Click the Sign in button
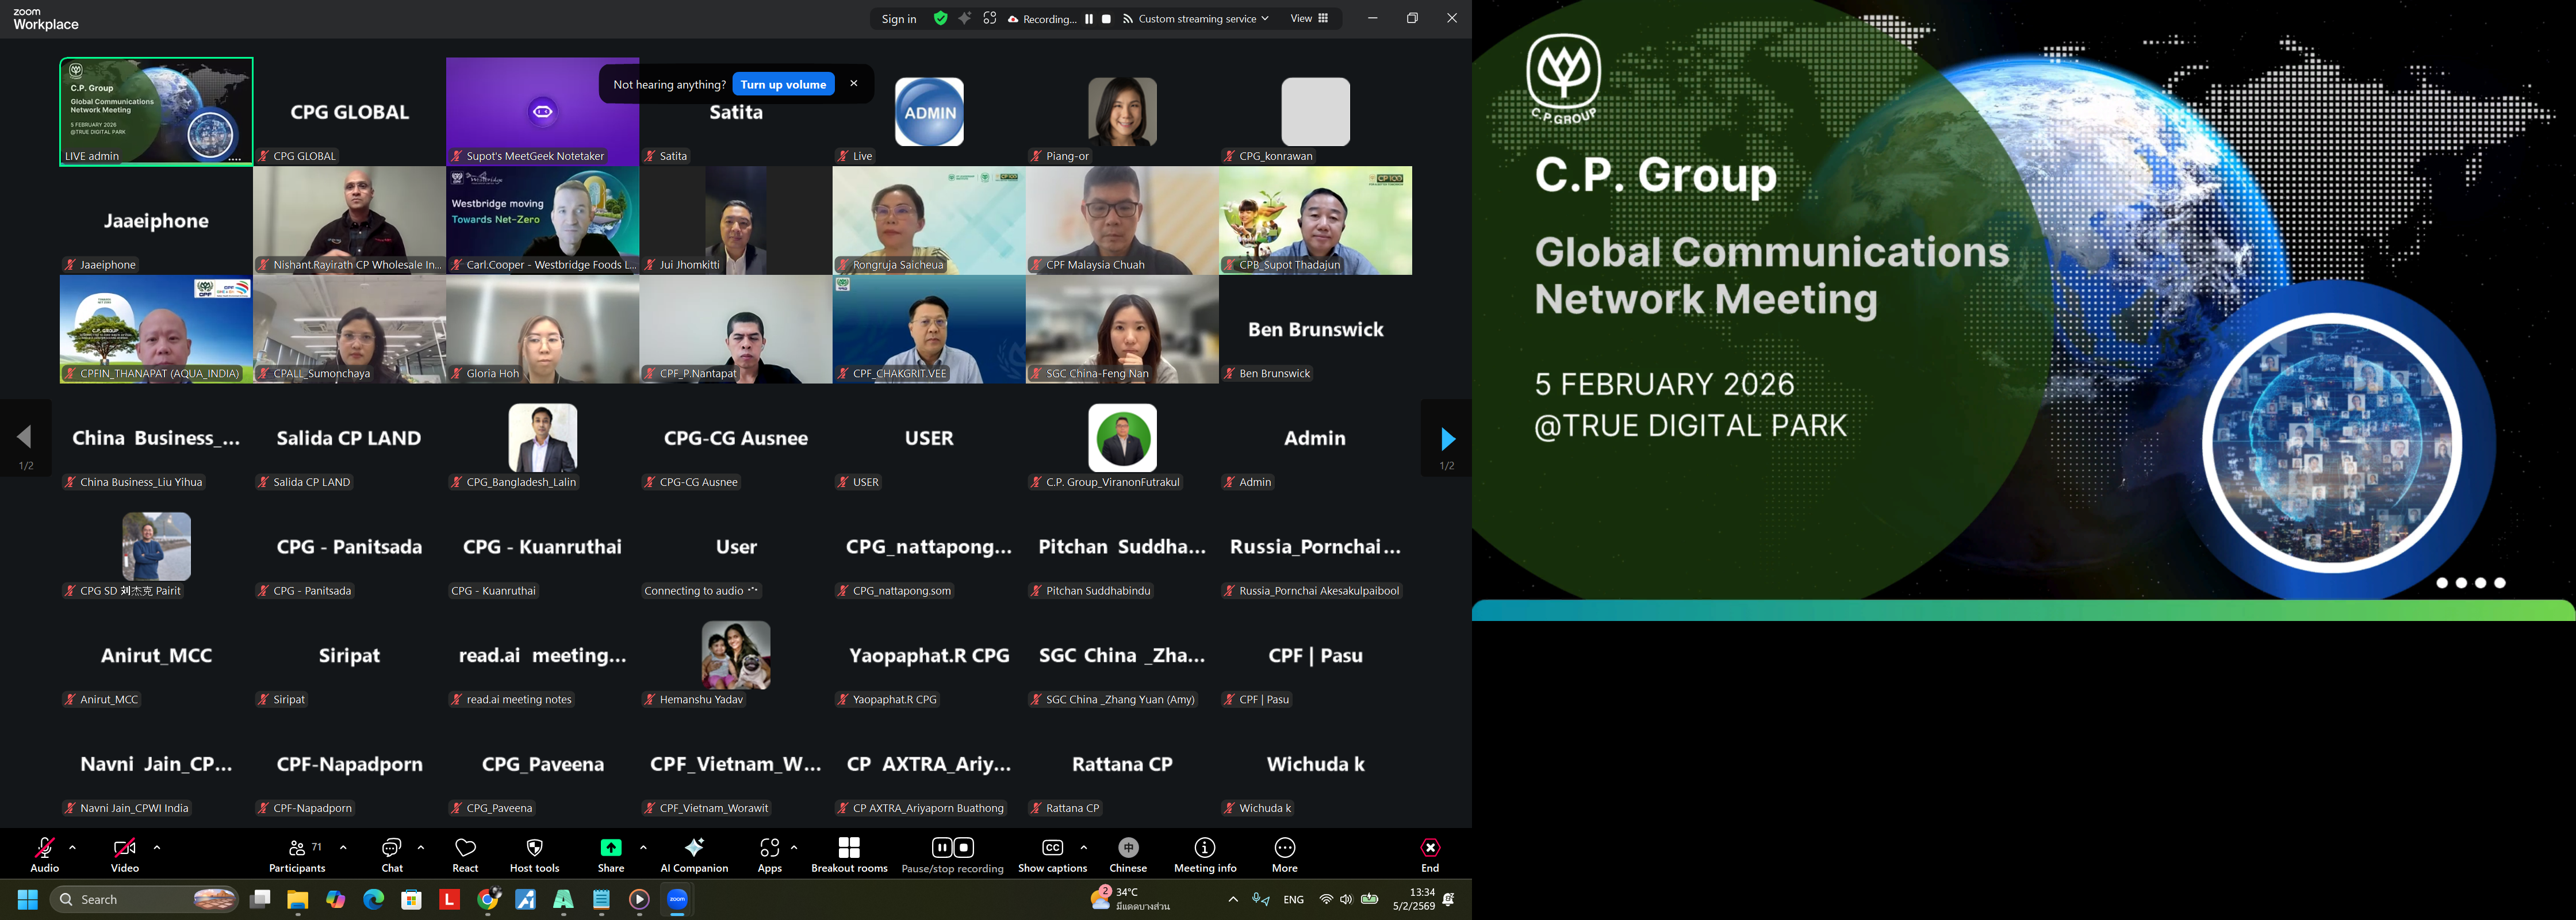2576x920 pixels. (899, 19)
